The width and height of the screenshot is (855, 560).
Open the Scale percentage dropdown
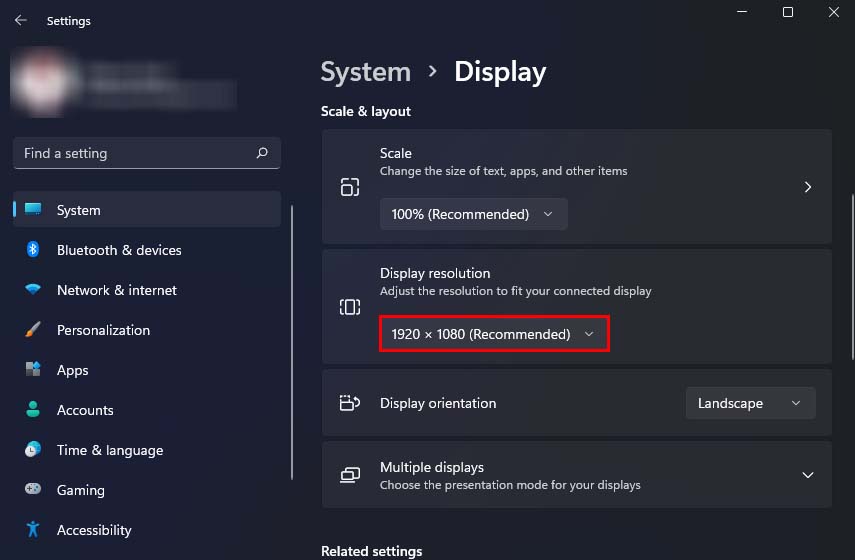pyautogui.click(x=473, y=214)
